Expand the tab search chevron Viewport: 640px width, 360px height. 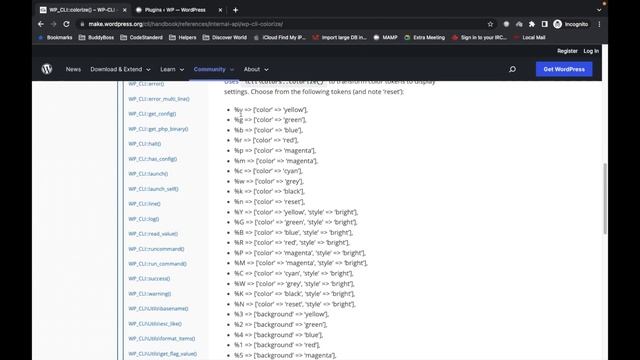(599, 10)
